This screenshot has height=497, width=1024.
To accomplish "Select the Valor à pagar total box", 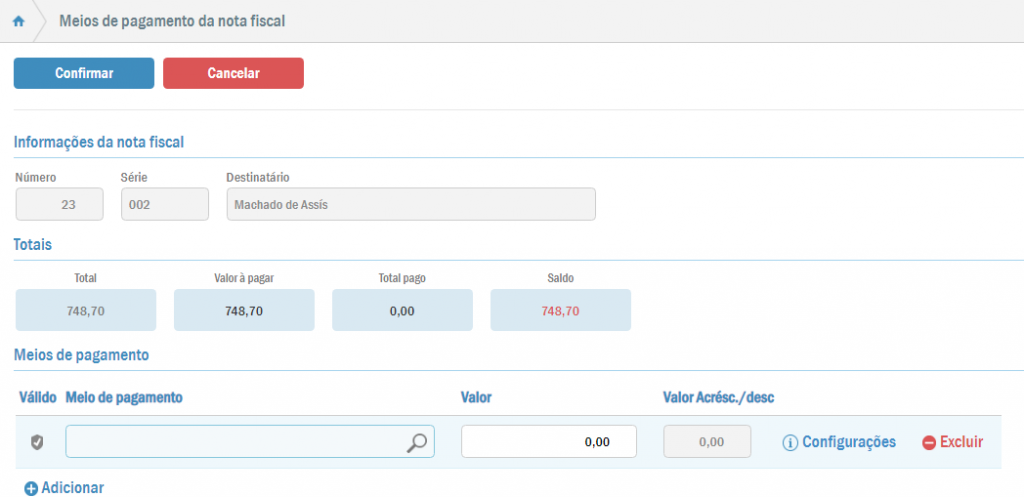I will pyautogui.click(x=244, y=310).
